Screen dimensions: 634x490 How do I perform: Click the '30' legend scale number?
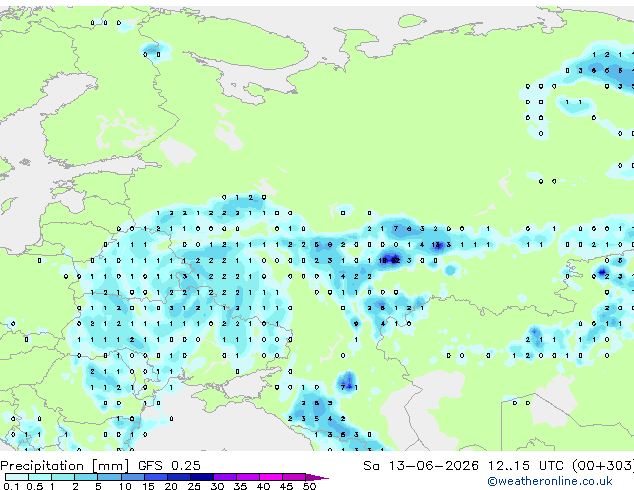217,486
